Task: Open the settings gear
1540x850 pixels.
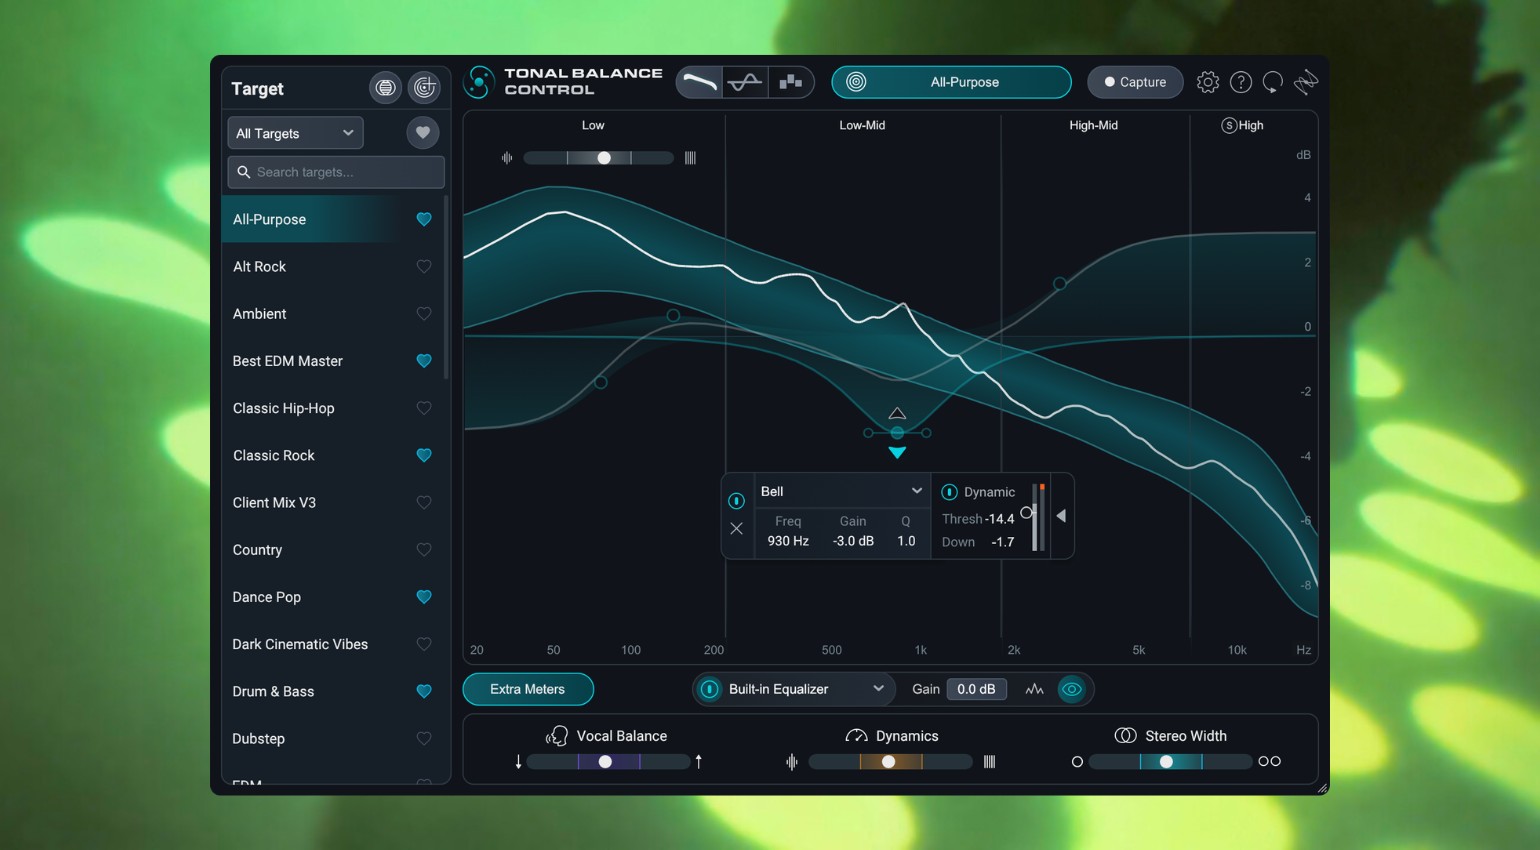Action: tap(1207, 82)
